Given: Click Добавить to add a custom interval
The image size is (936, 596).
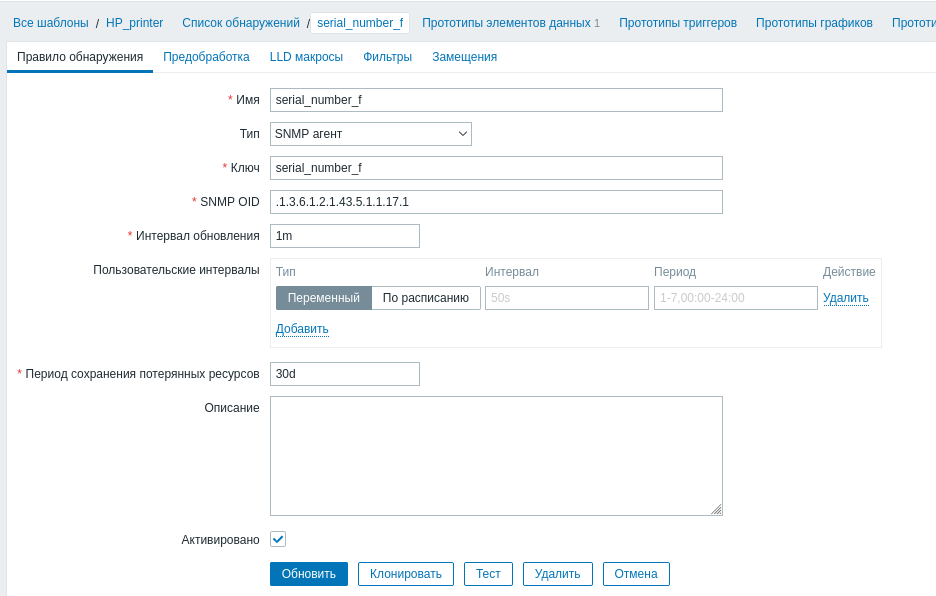Looking at the screenshot, I should coord(302,328).
